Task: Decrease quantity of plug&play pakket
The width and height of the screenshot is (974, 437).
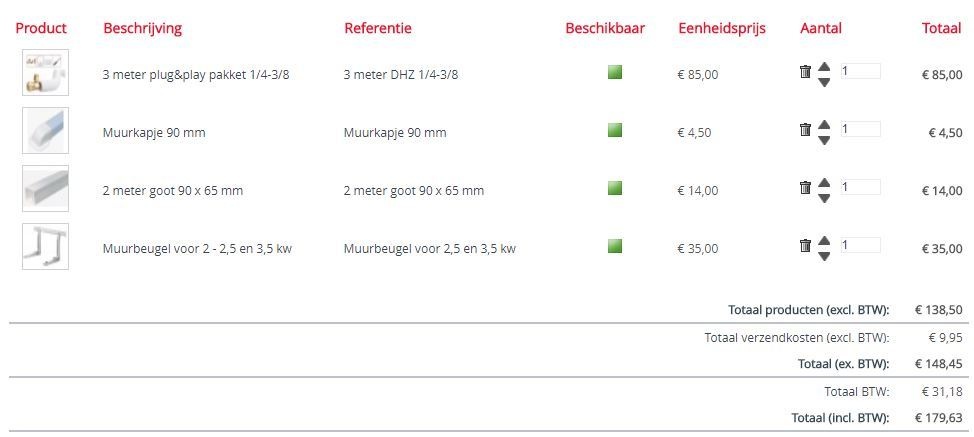Action: coord(824,82)
